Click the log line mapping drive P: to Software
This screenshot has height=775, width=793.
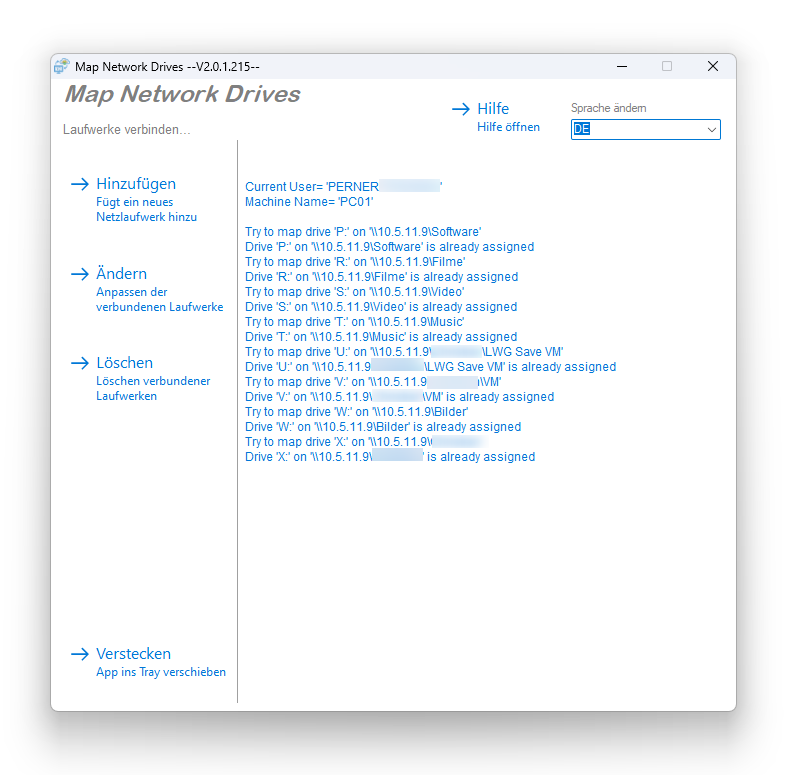pos(363,232)
